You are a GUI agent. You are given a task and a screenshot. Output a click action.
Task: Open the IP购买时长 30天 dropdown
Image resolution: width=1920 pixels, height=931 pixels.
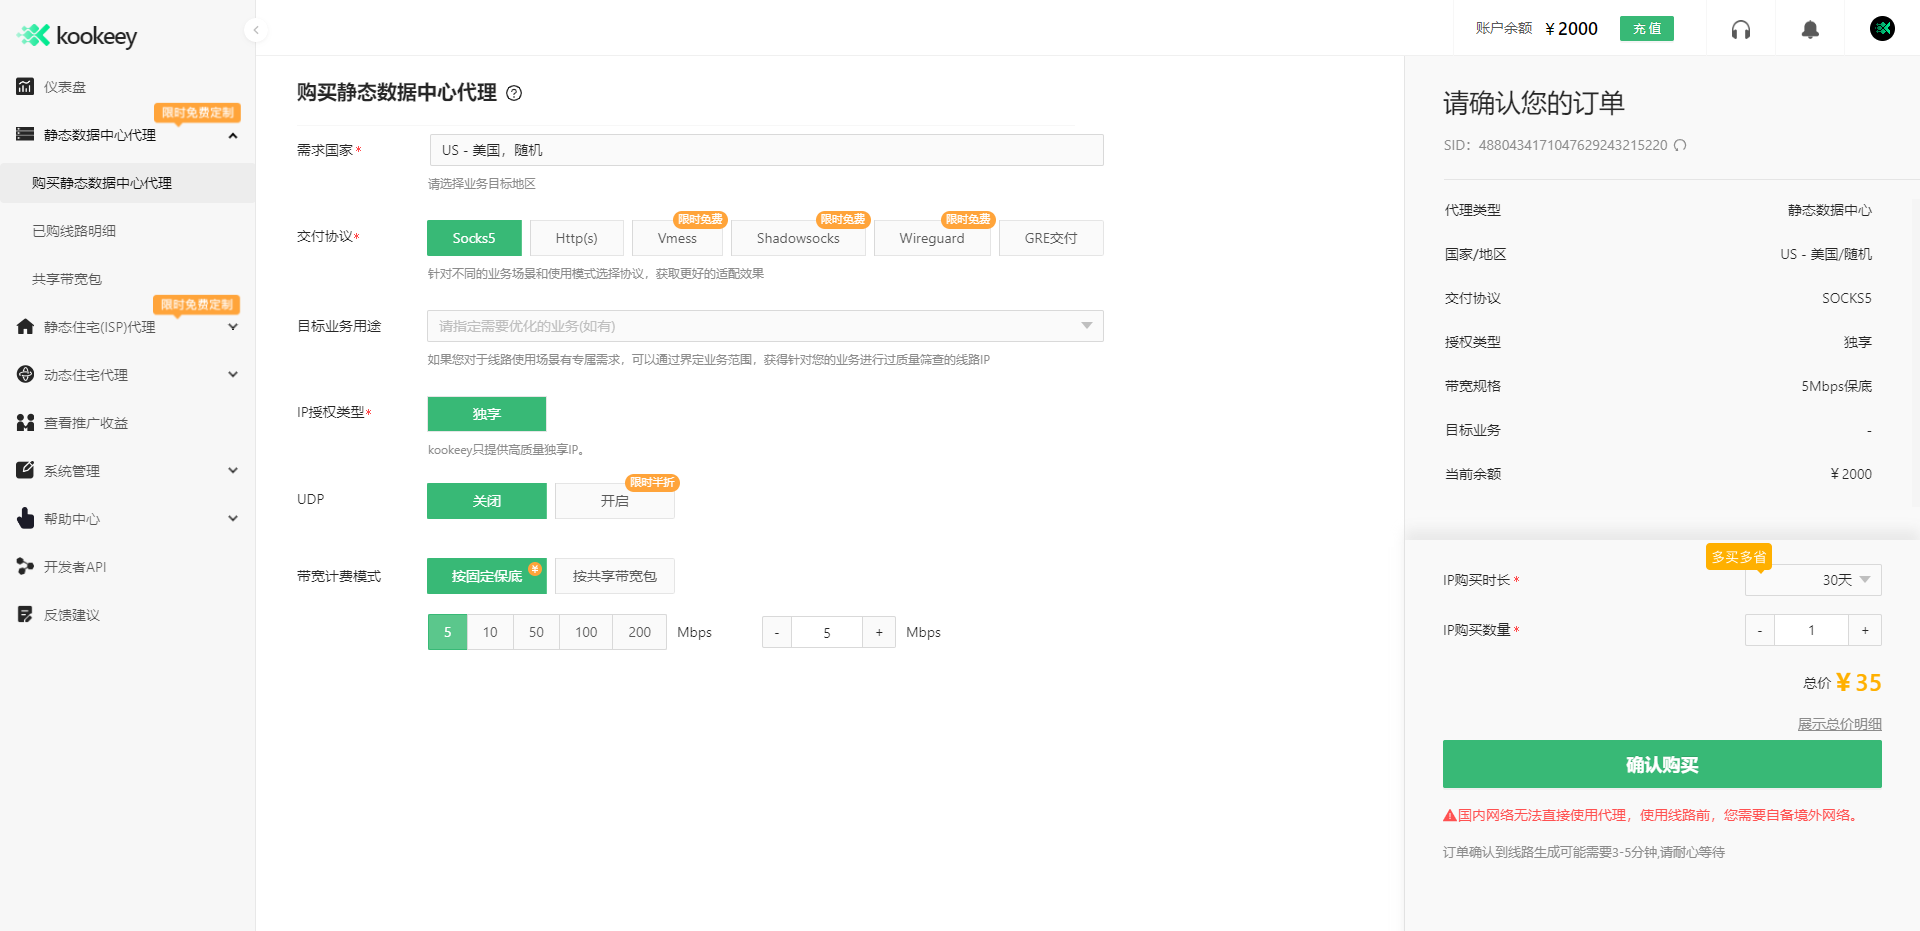[x=1812, y=579]
